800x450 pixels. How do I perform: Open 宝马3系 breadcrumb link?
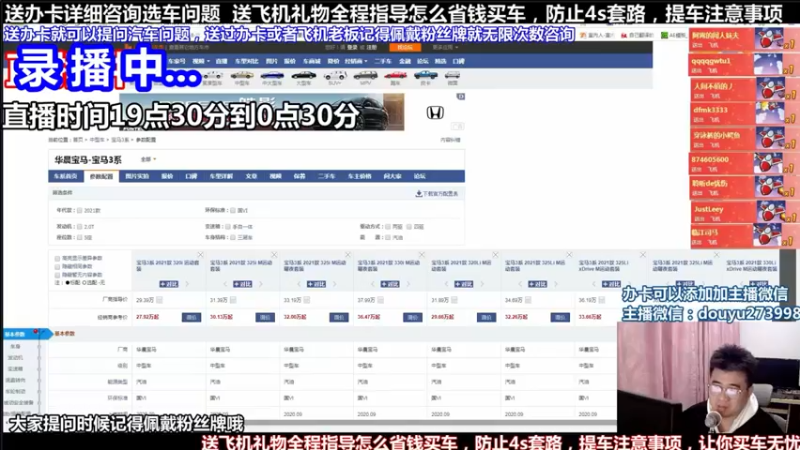pyautogui.click(x=120, y=140)
